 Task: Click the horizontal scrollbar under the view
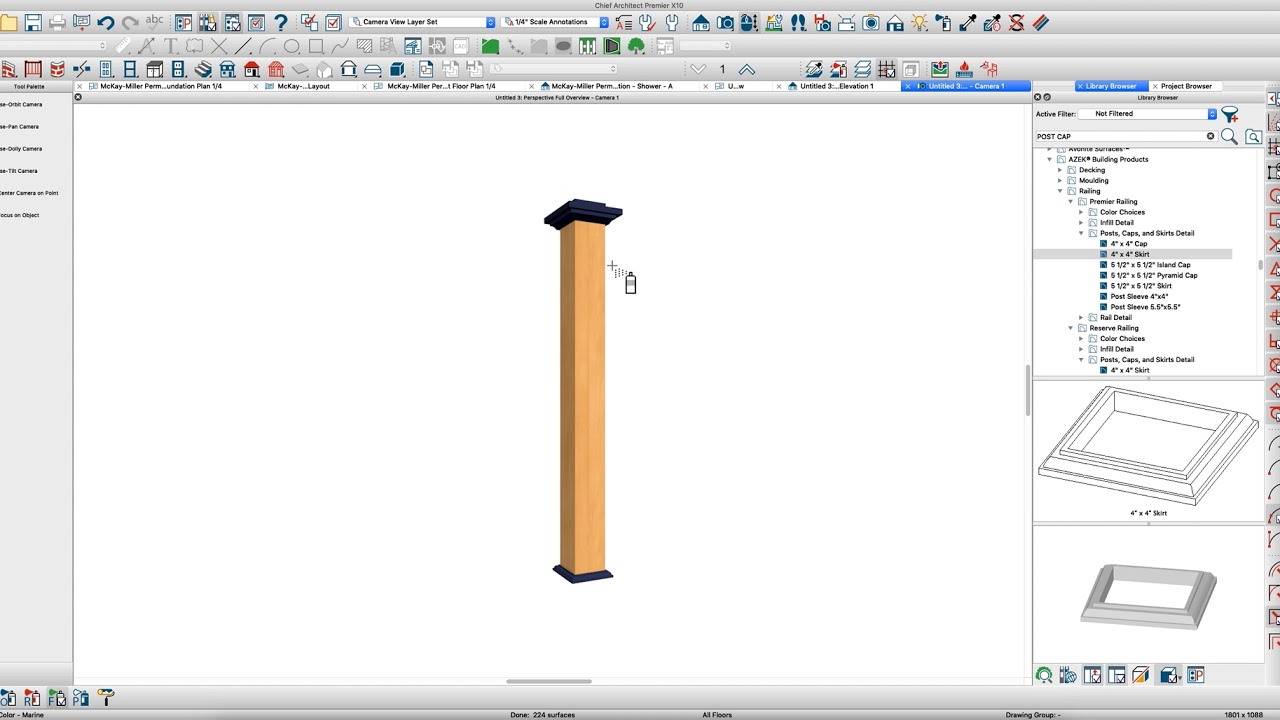coord(549,681)
